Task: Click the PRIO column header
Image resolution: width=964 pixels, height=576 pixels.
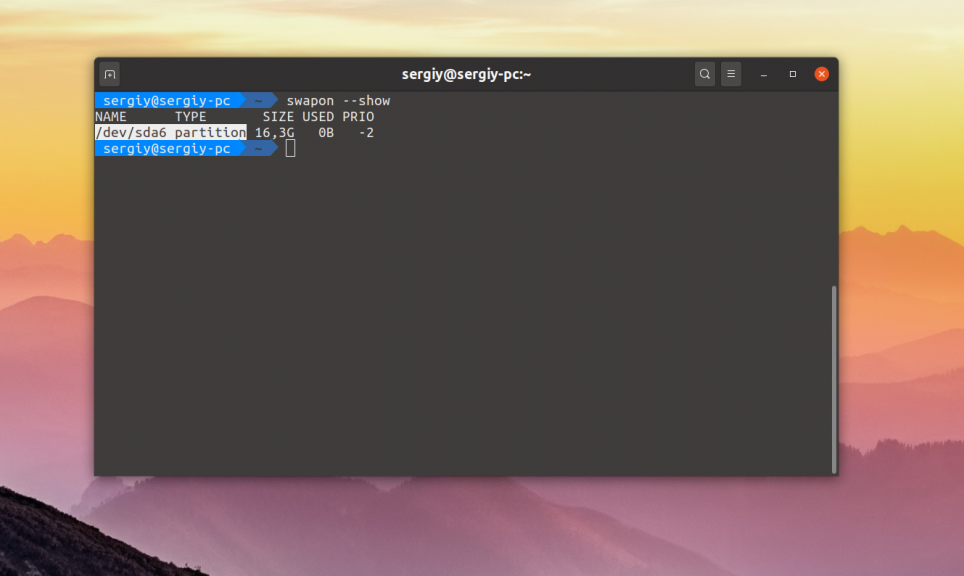Action: 358,117
